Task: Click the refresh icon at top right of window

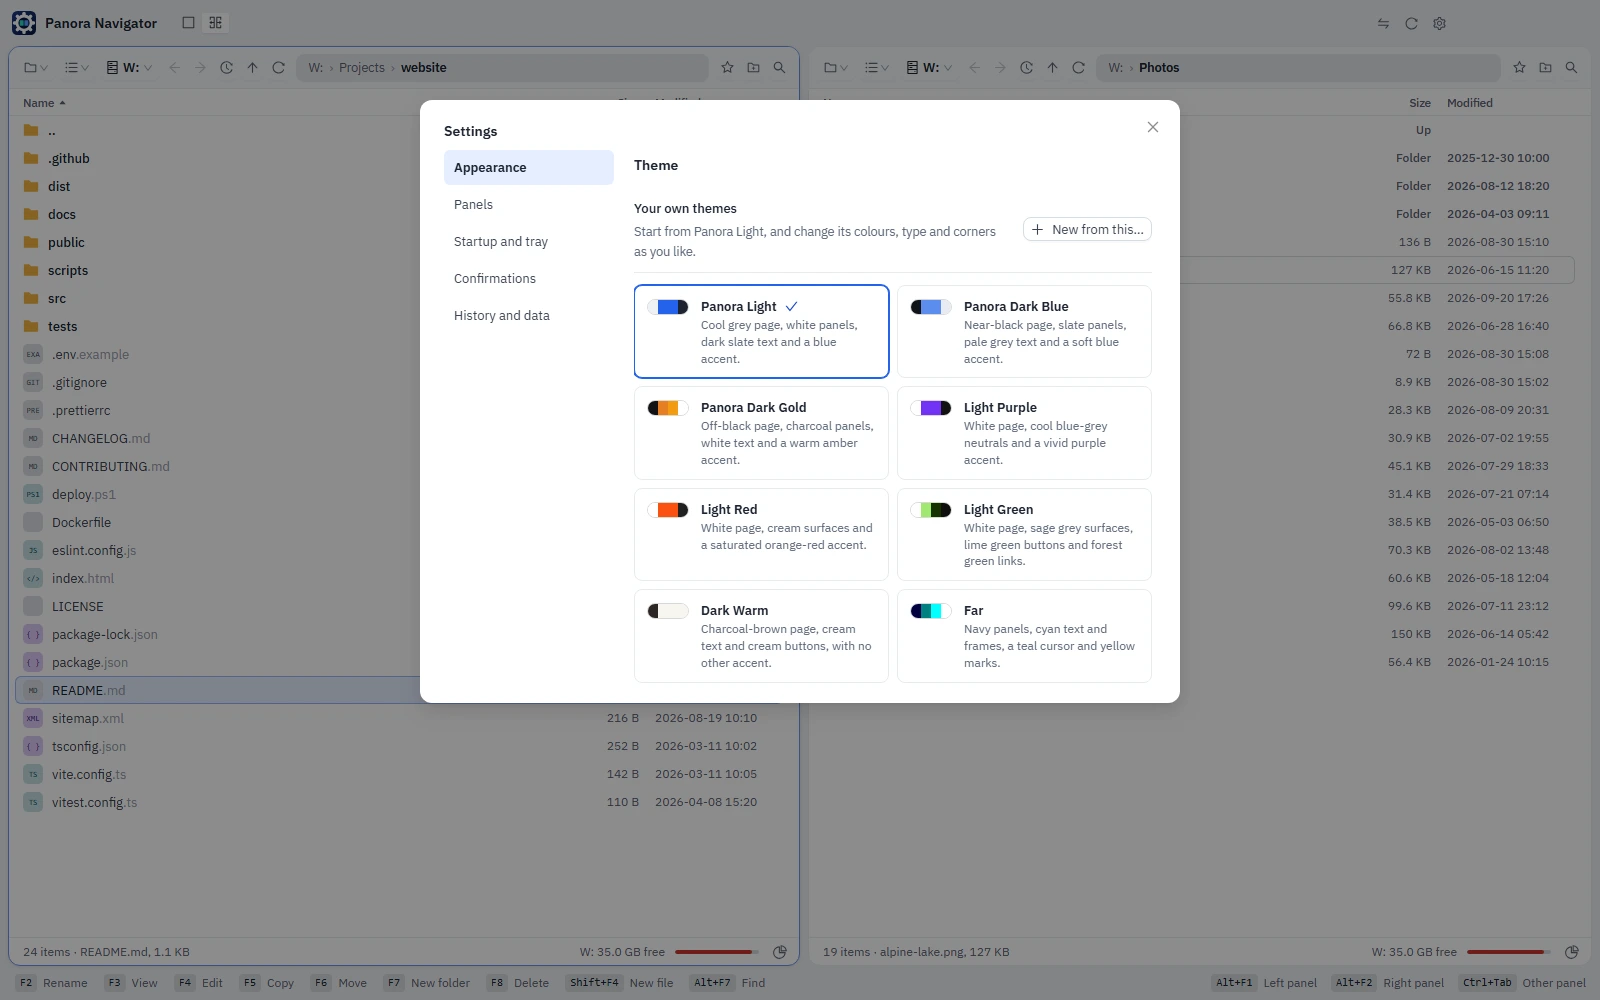Action: [1411, 23]
